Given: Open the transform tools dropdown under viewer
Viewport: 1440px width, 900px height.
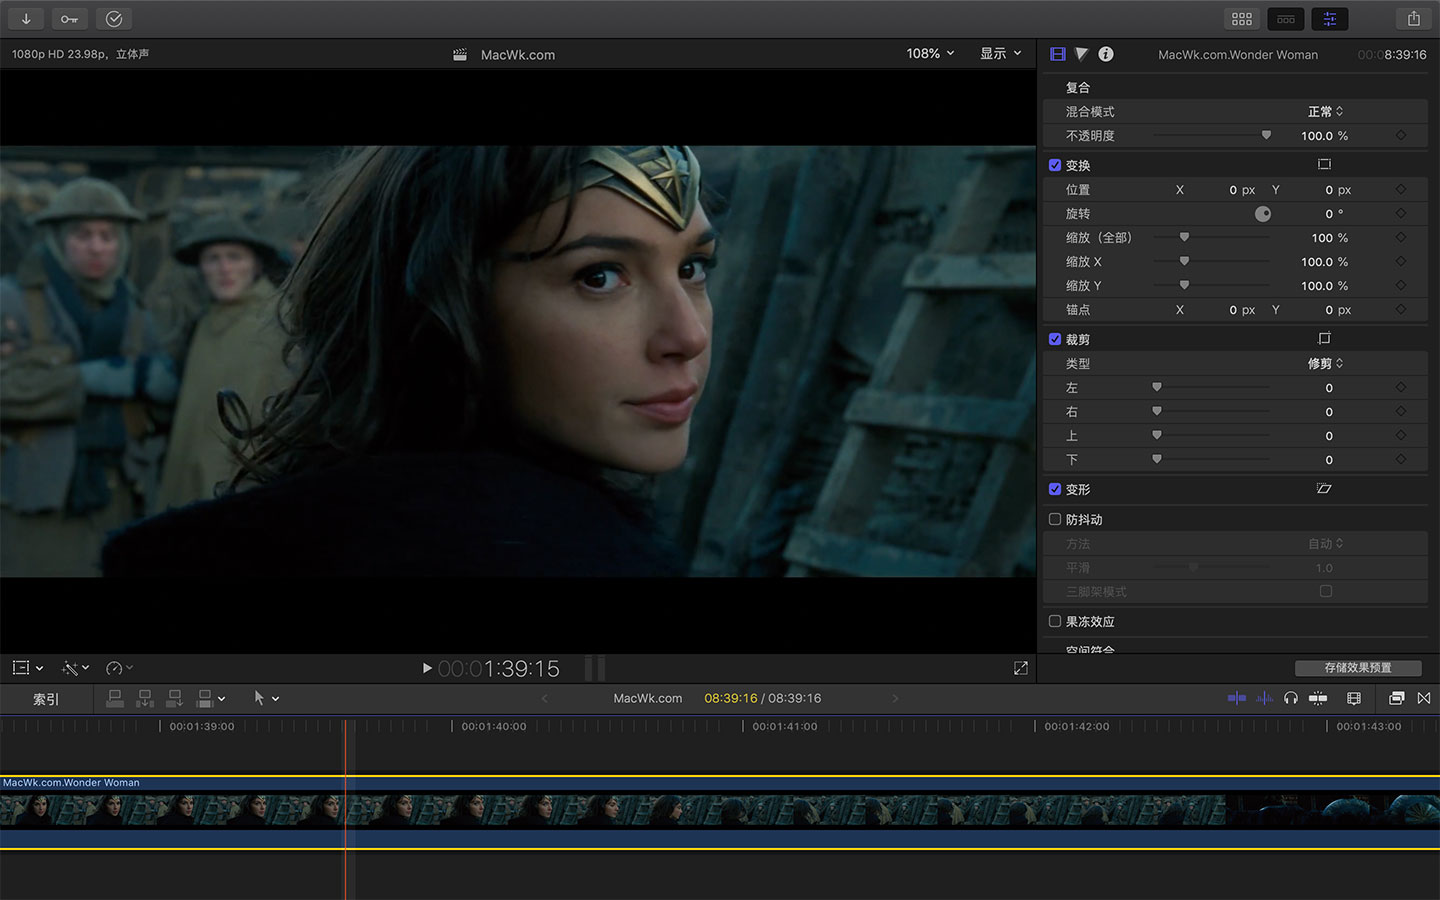Looking at the screenshot, I should pyautogui.click(x=27, y=668).
